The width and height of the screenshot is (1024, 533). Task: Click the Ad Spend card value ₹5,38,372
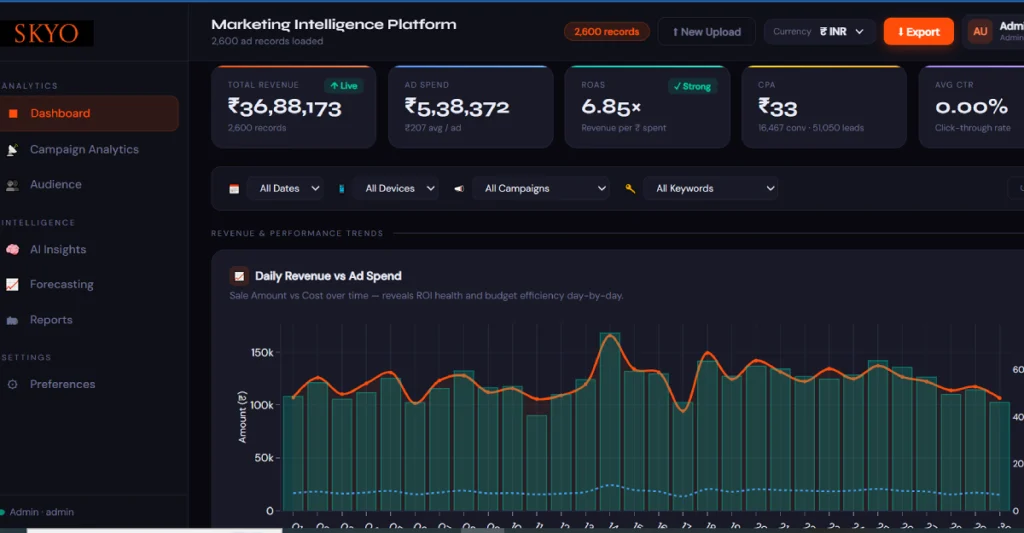pos(456,107)
